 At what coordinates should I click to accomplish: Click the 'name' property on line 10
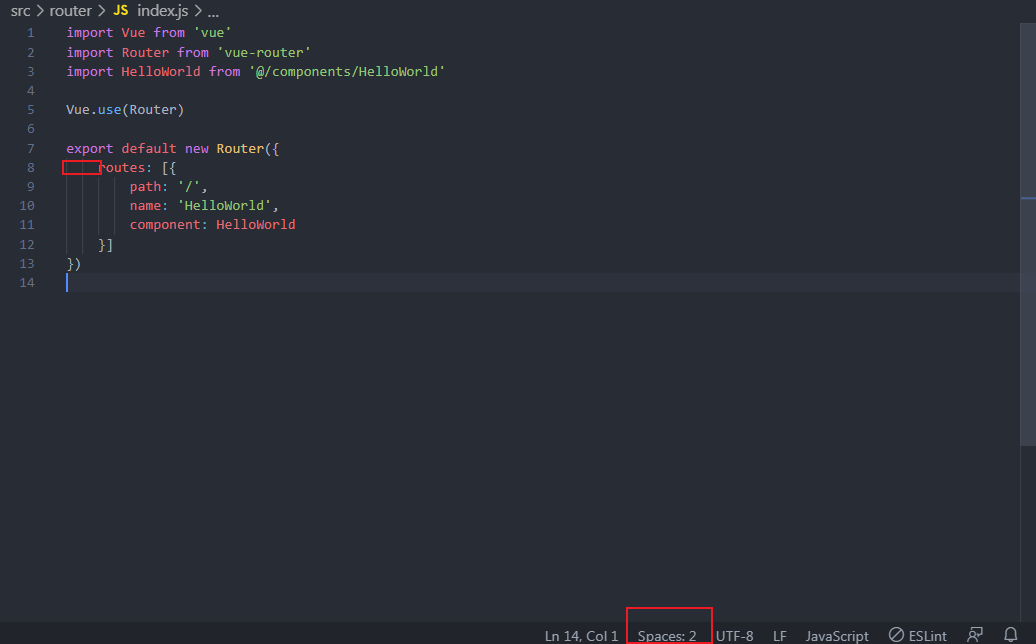click(x=145, y=205)
